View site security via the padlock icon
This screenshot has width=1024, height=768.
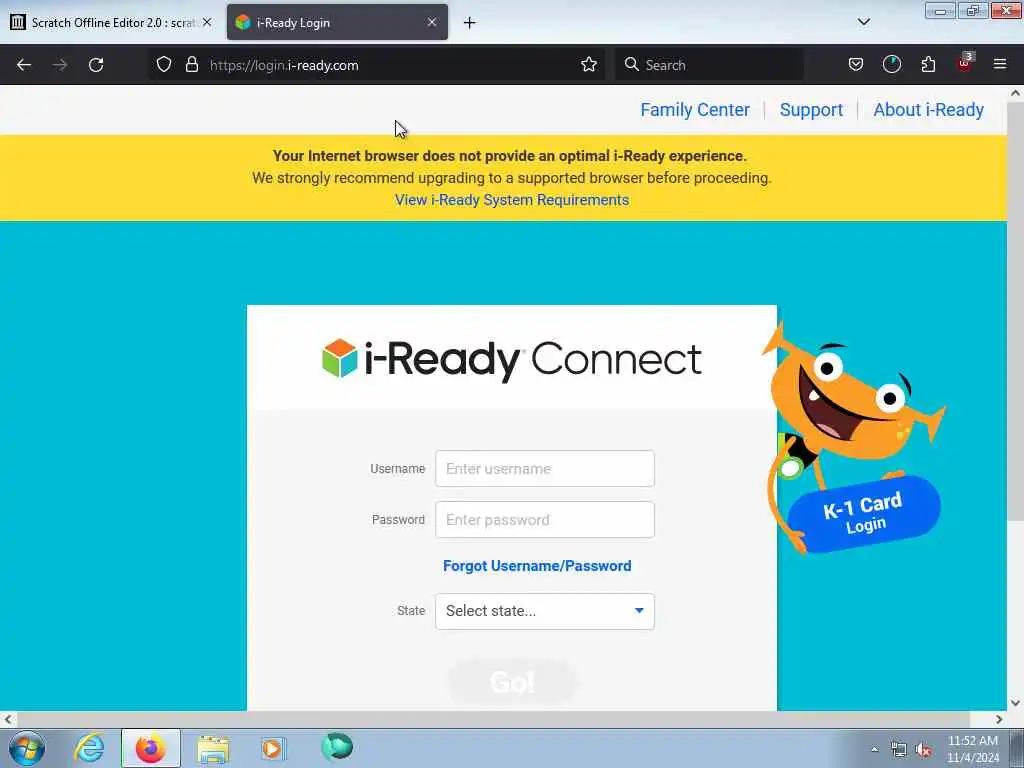pyautogui.click(x=191, y=64)
